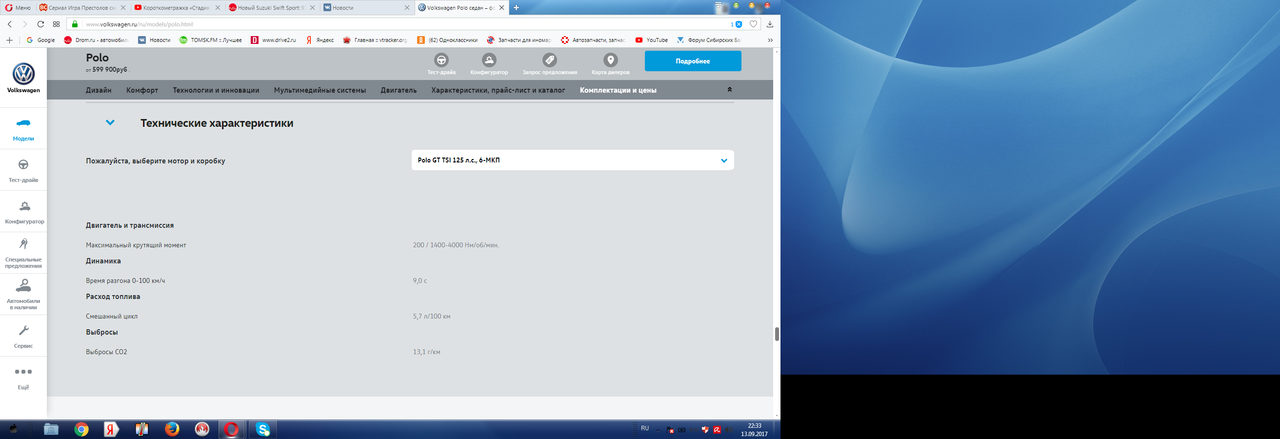Screen dimensions: 1280x439
Task: Click the page vertical scrollbar thumb
Action: click(x=777, y=335)
